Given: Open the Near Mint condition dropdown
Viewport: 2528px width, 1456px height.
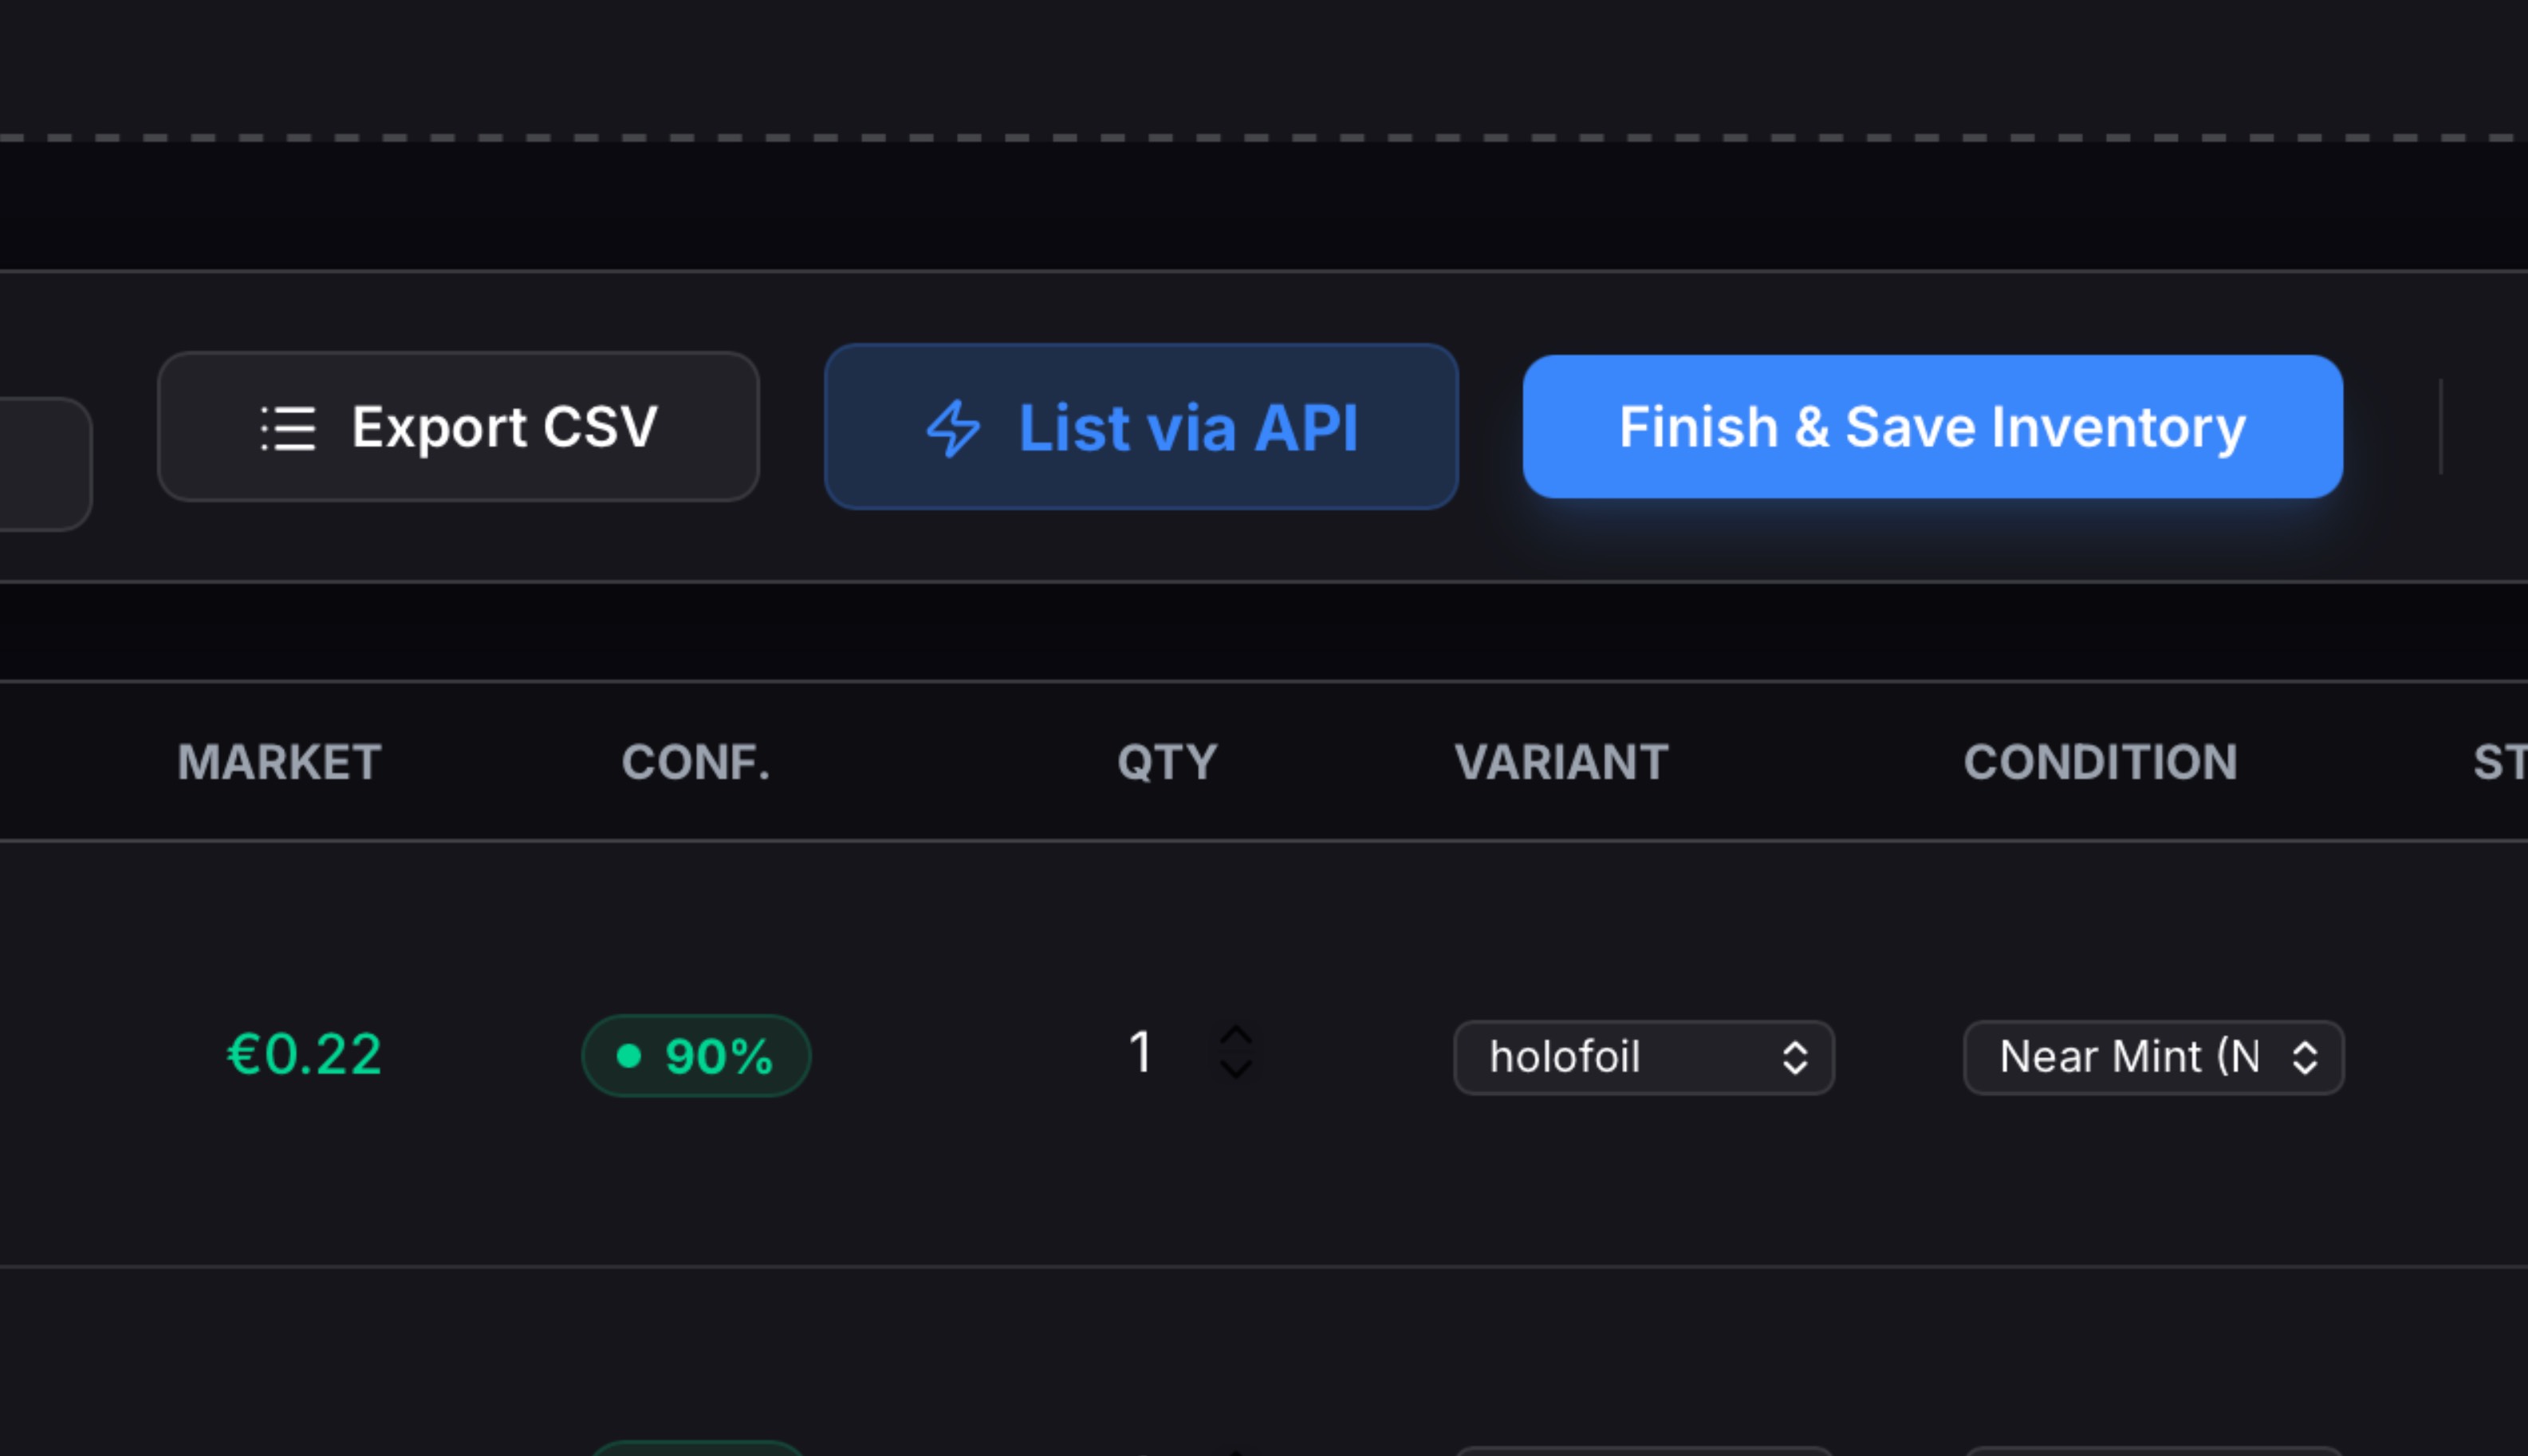Looking at the screenshot, I should tap(2153, 1057).
